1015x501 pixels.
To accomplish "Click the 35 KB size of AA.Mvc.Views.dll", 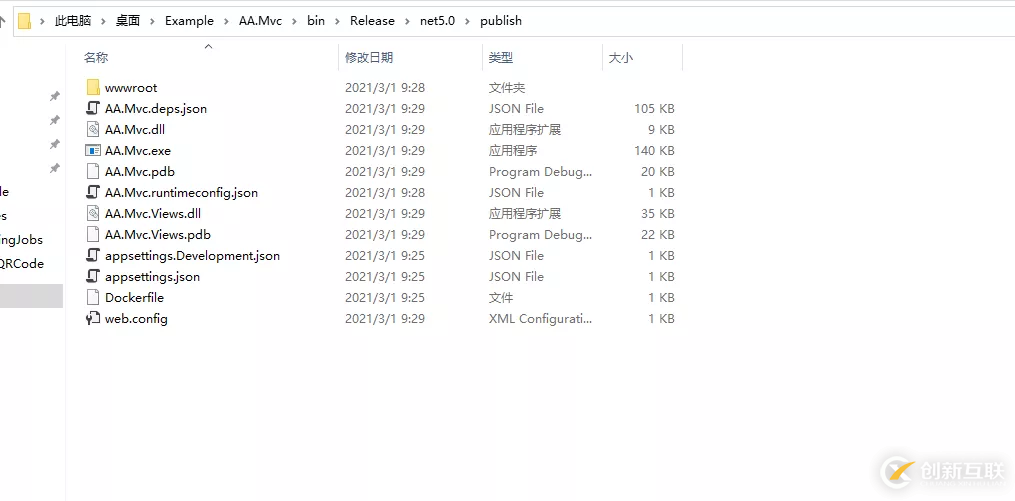I will 658,214.
